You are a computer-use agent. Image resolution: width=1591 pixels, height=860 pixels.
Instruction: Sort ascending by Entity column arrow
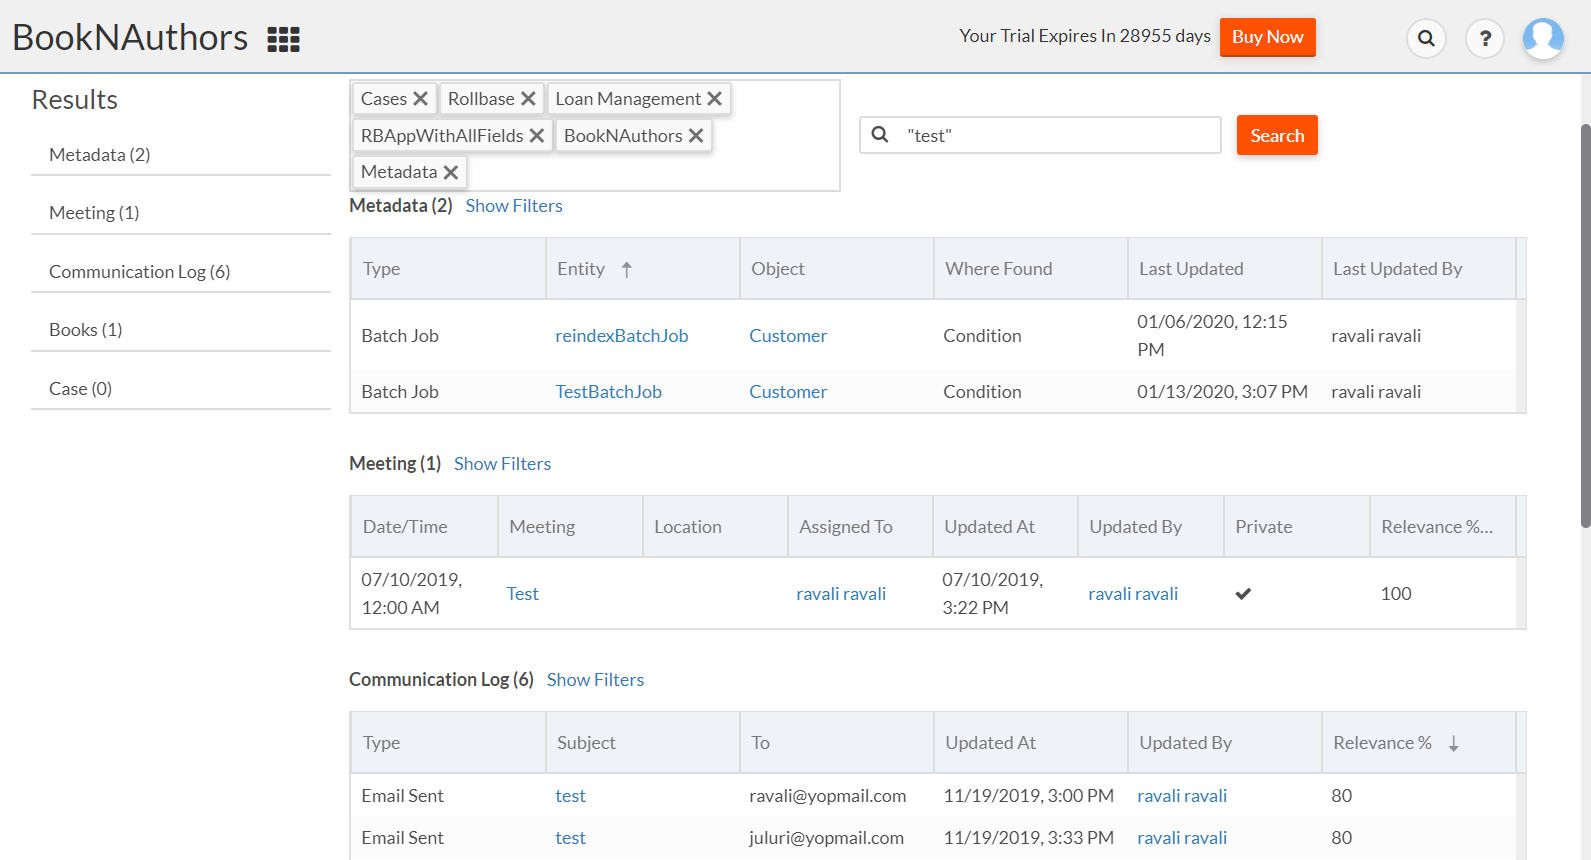click(x=627, y=269)
